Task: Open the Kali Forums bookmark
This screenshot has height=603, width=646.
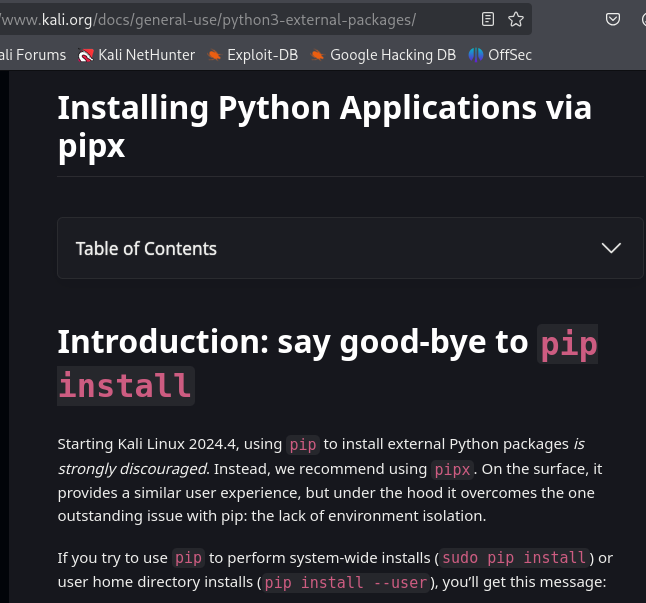Action: (33, 55)
